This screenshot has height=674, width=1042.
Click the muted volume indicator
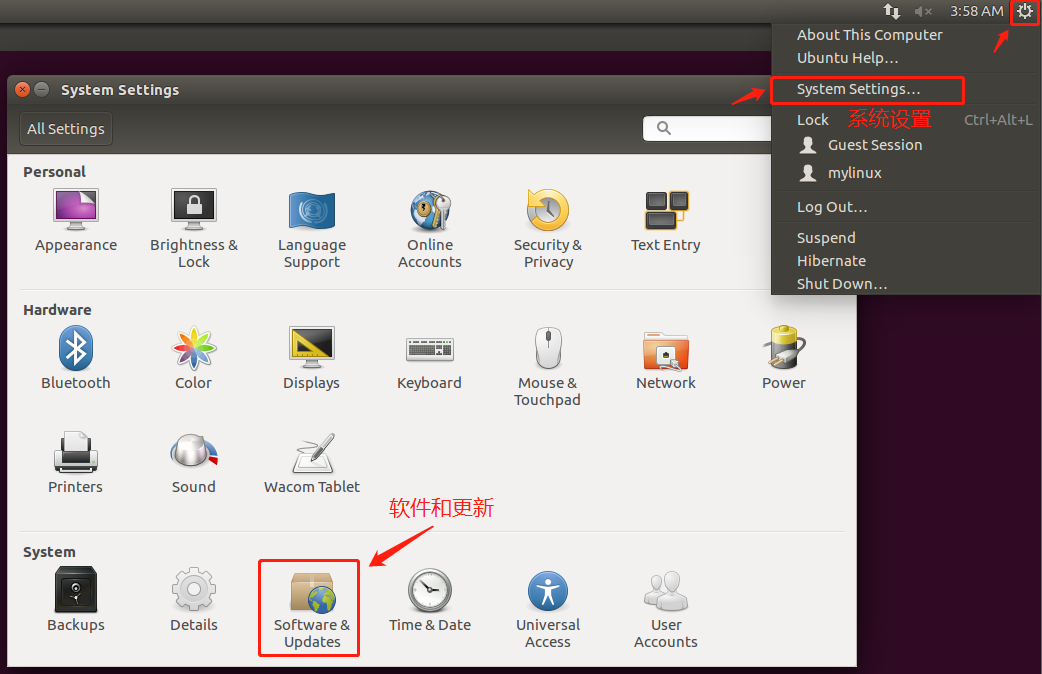click(x=923, y=11)
